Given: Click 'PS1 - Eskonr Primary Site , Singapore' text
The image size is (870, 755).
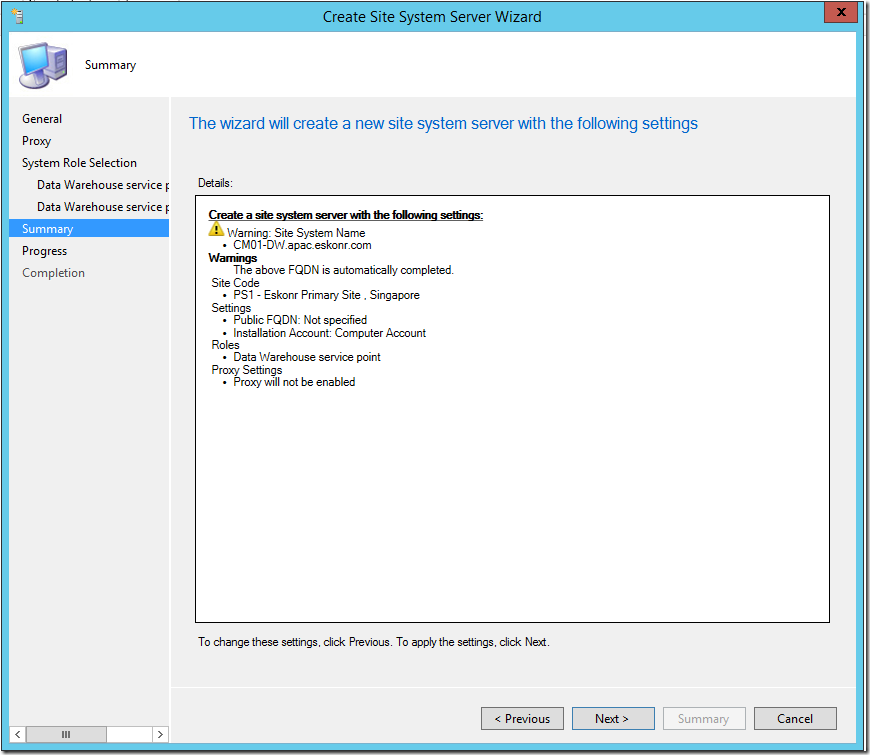Looking at the screenshot, I should coord(326,295).
